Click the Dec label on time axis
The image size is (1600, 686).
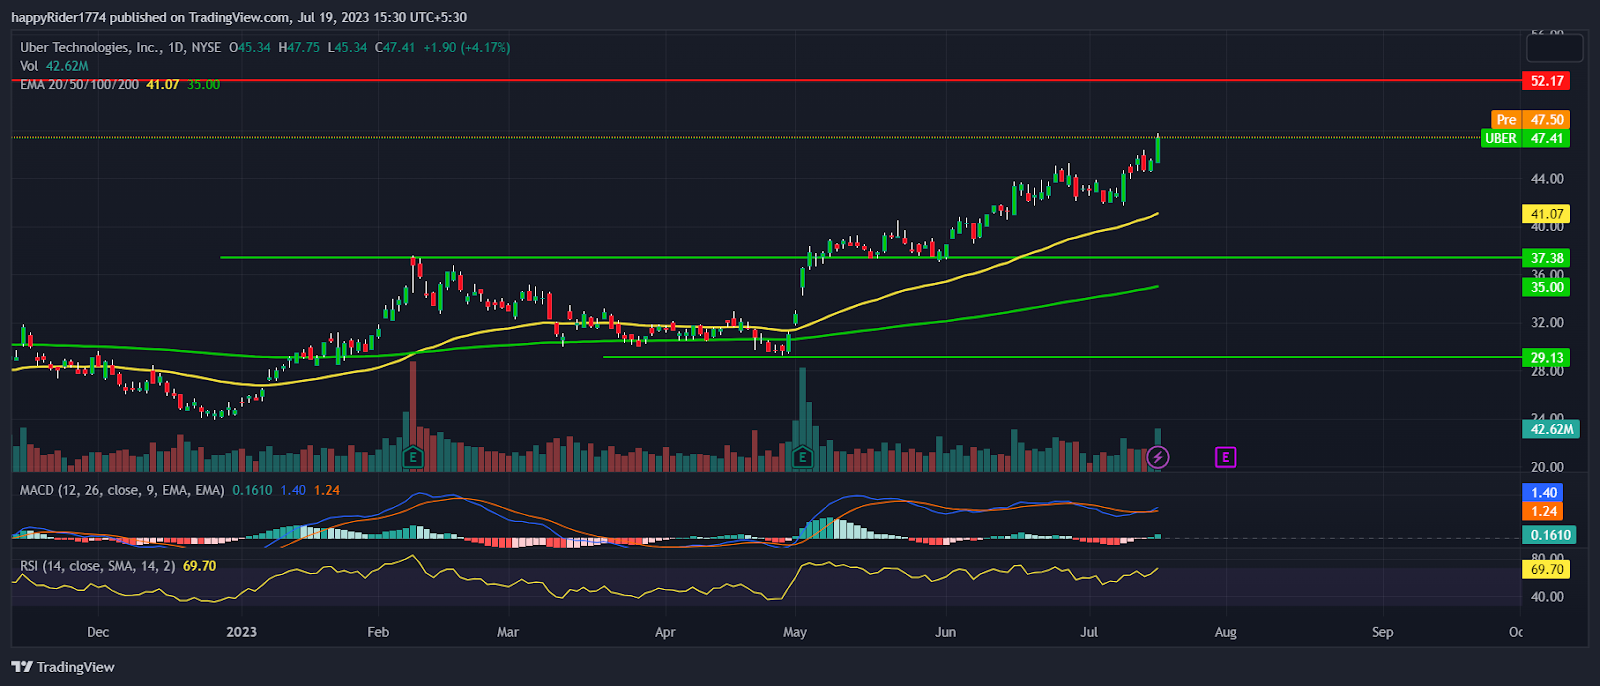tap(98, 632)
